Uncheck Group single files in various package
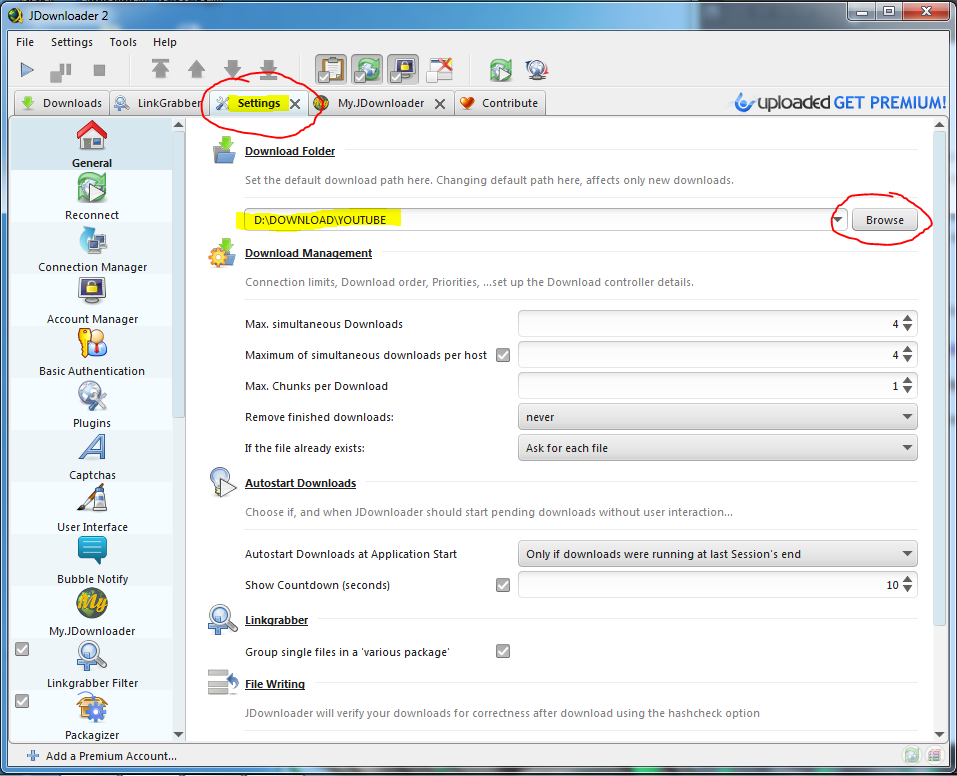This screenshot has width=957, height=776. coord(503,652)
